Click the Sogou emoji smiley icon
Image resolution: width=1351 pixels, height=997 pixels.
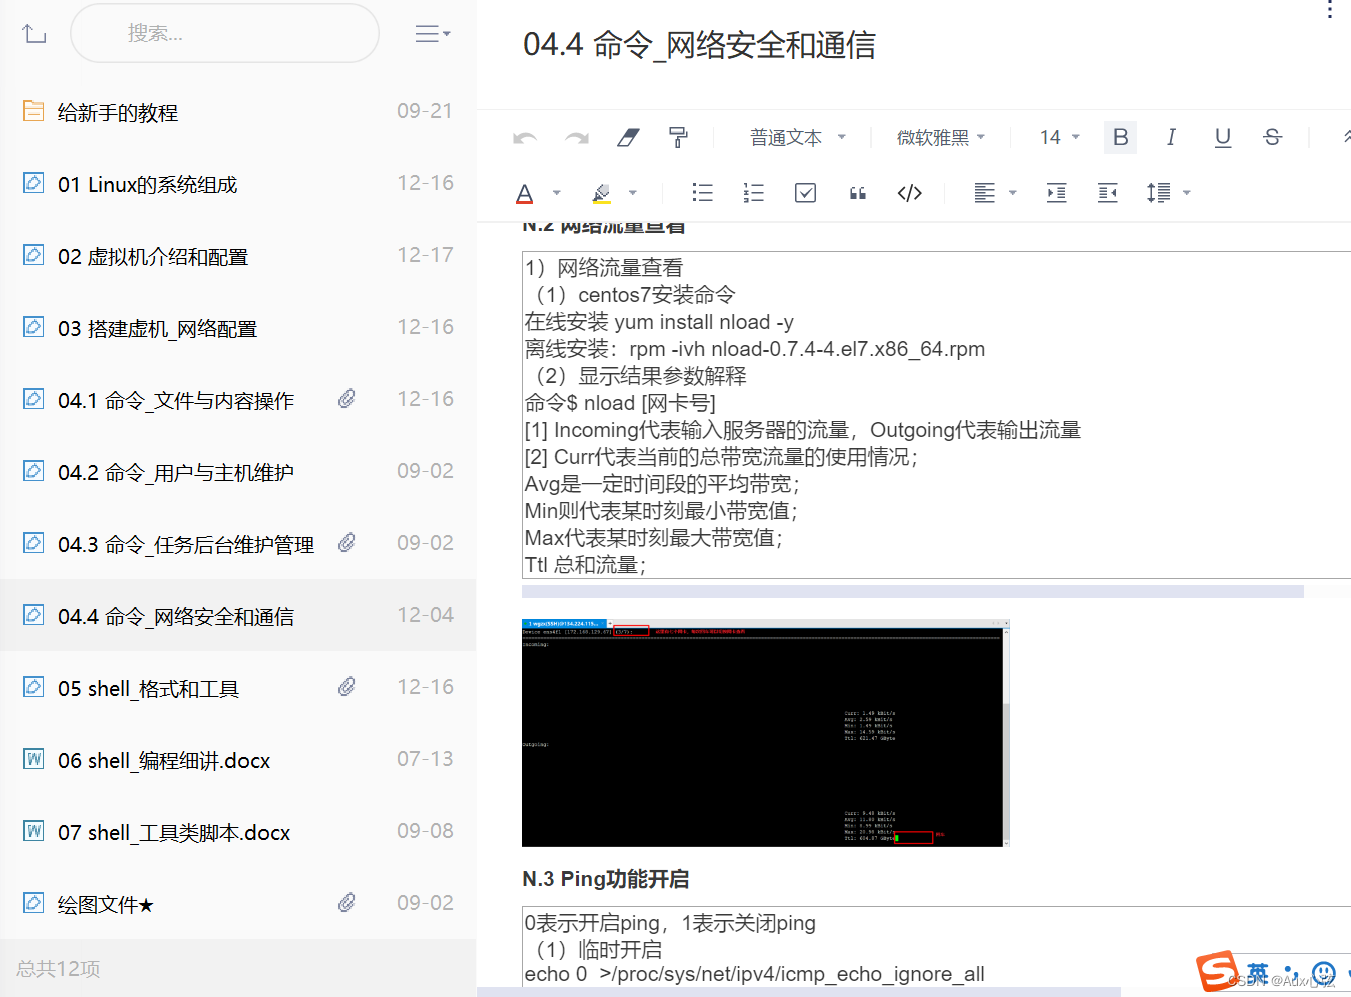click(x=1324, y=972)
